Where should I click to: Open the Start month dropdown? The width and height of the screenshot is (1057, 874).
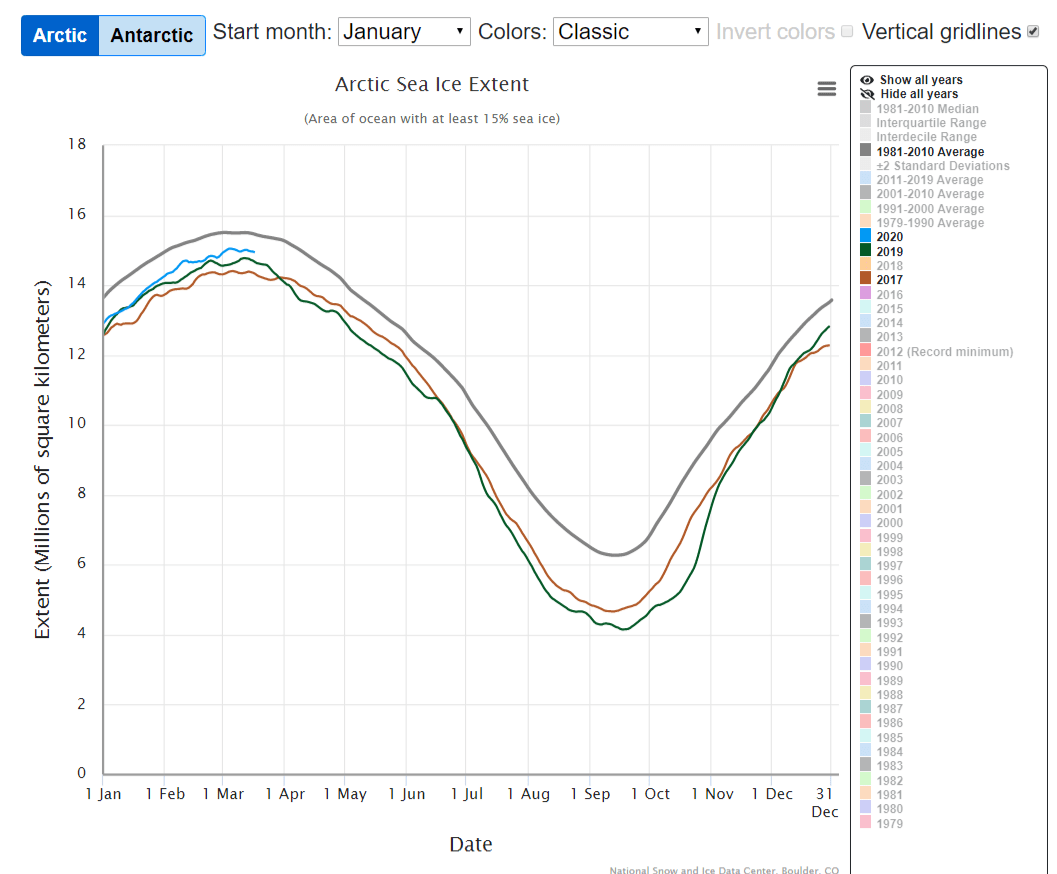coord(404,32)
